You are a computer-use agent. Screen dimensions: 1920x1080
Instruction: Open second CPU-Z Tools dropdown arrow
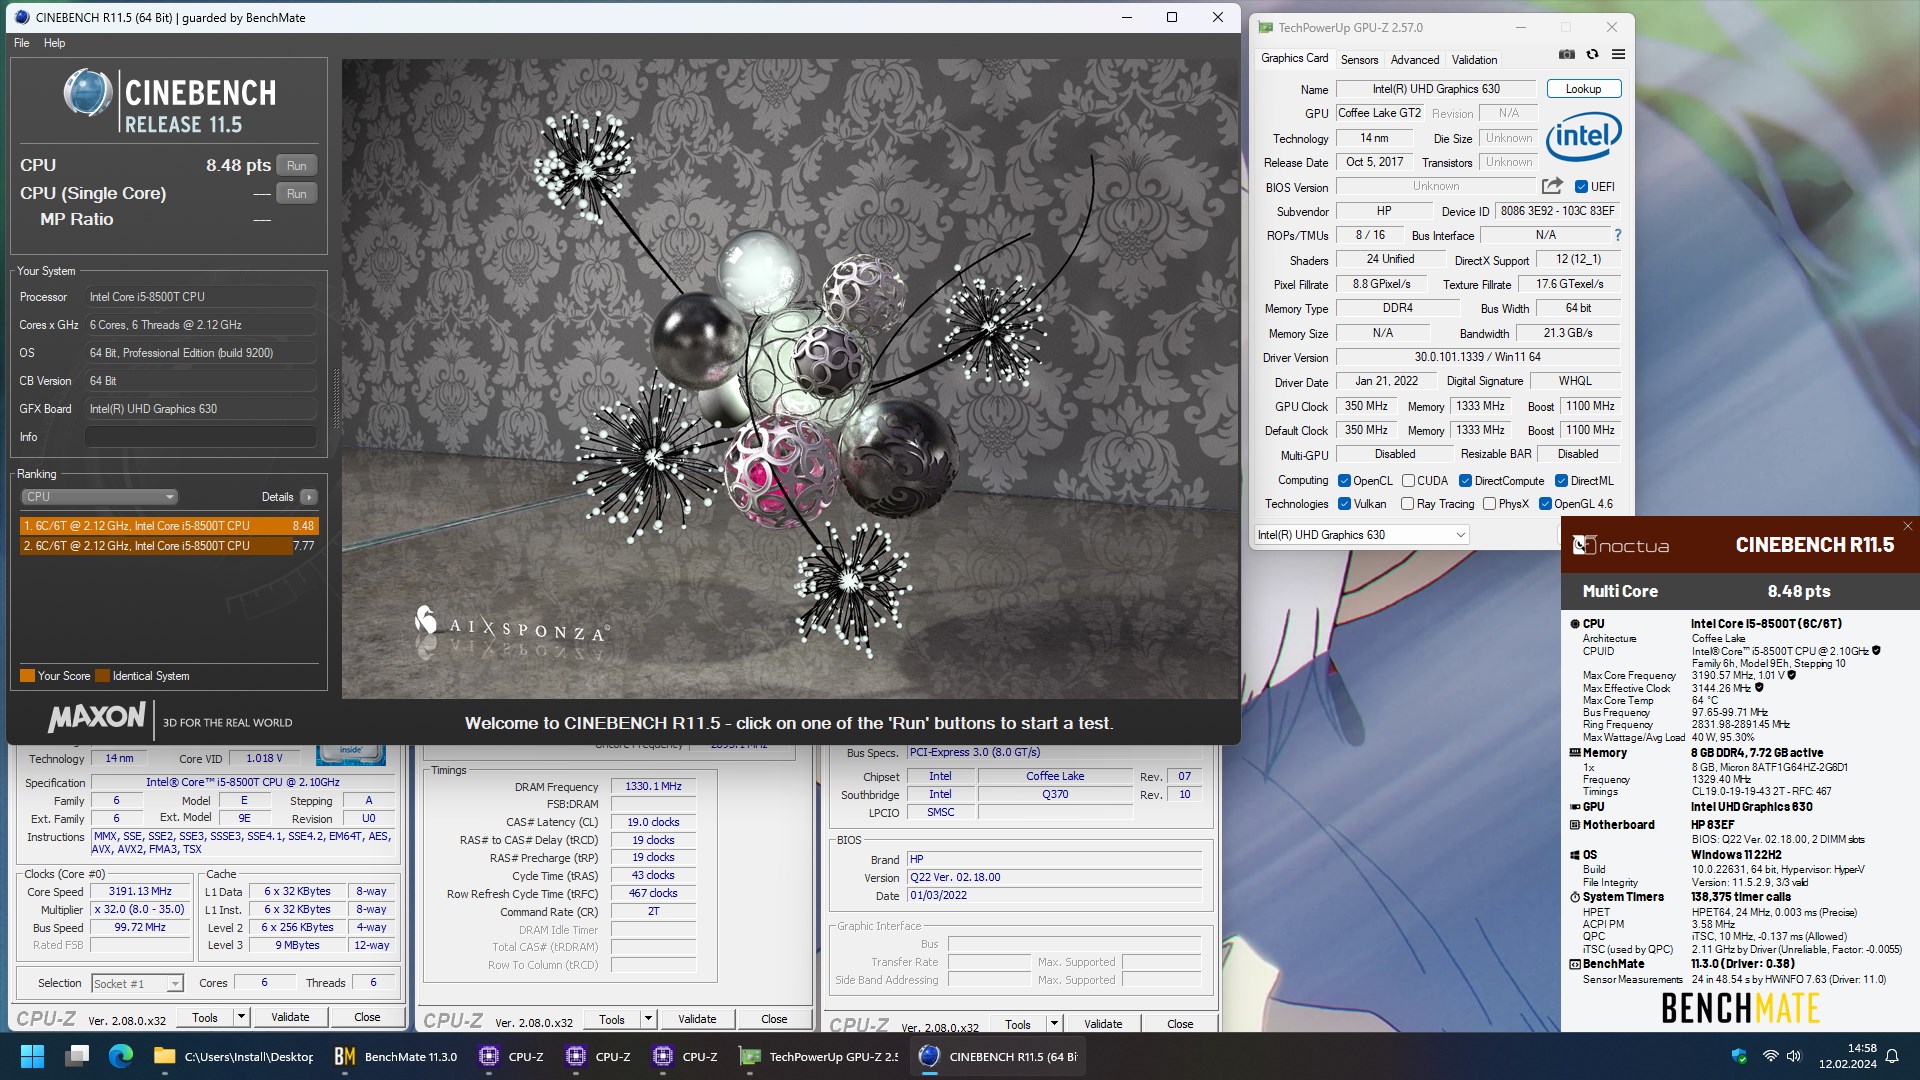(x=648, y=1019)
